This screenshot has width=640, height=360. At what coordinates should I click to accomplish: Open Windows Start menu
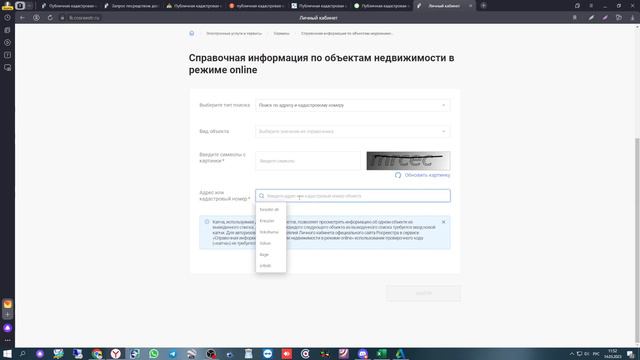[7, 353]
